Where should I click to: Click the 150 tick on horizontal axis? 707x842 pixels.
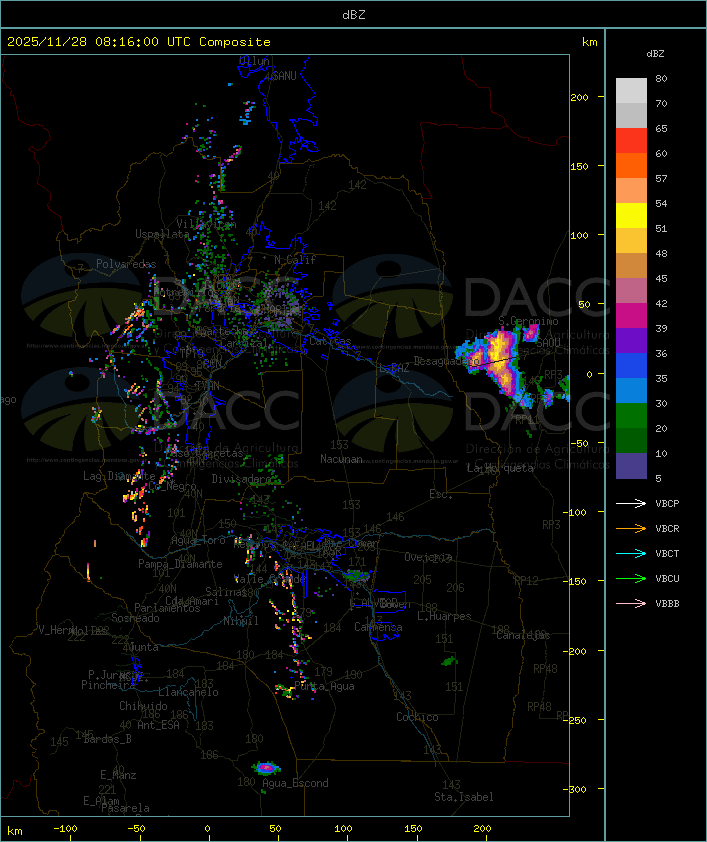click(x=413, y=829)
